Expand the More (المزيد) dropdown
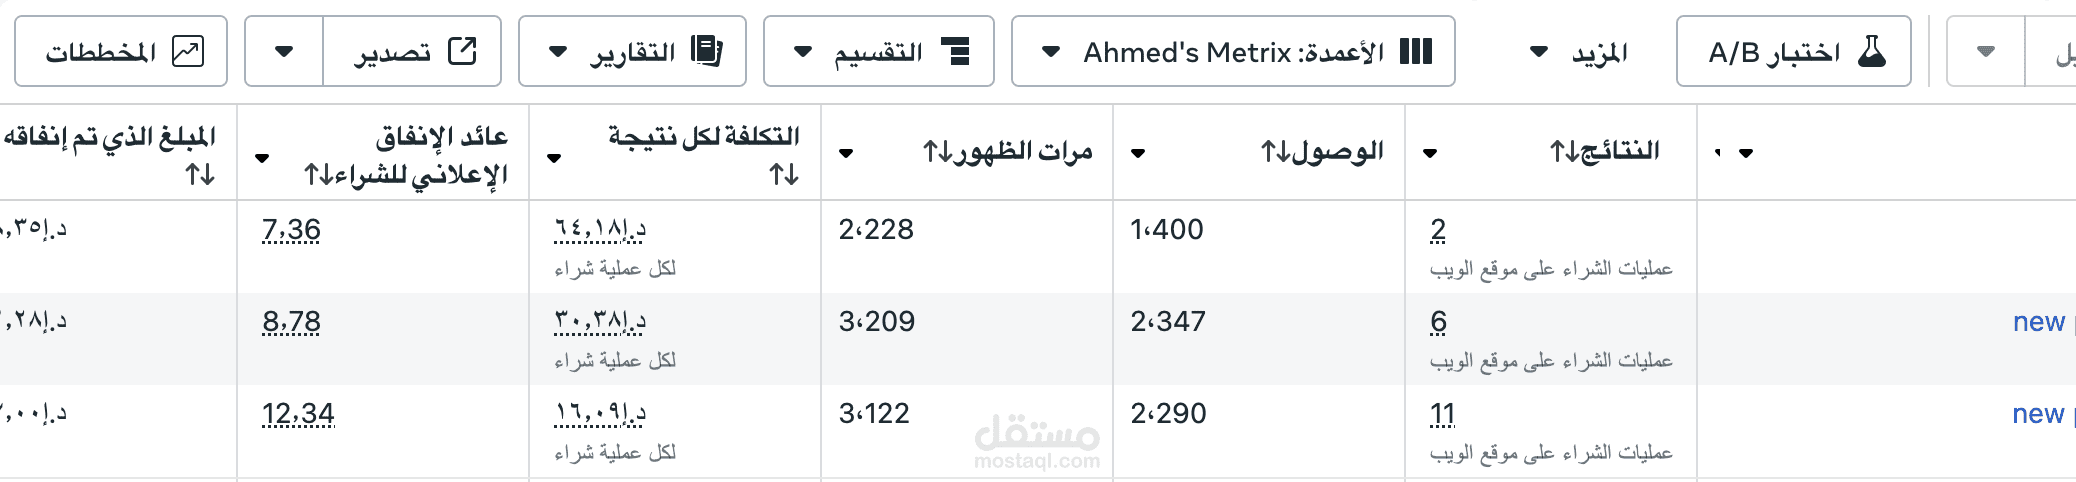Viewport: 2076px width, 482px height. 1540,51
